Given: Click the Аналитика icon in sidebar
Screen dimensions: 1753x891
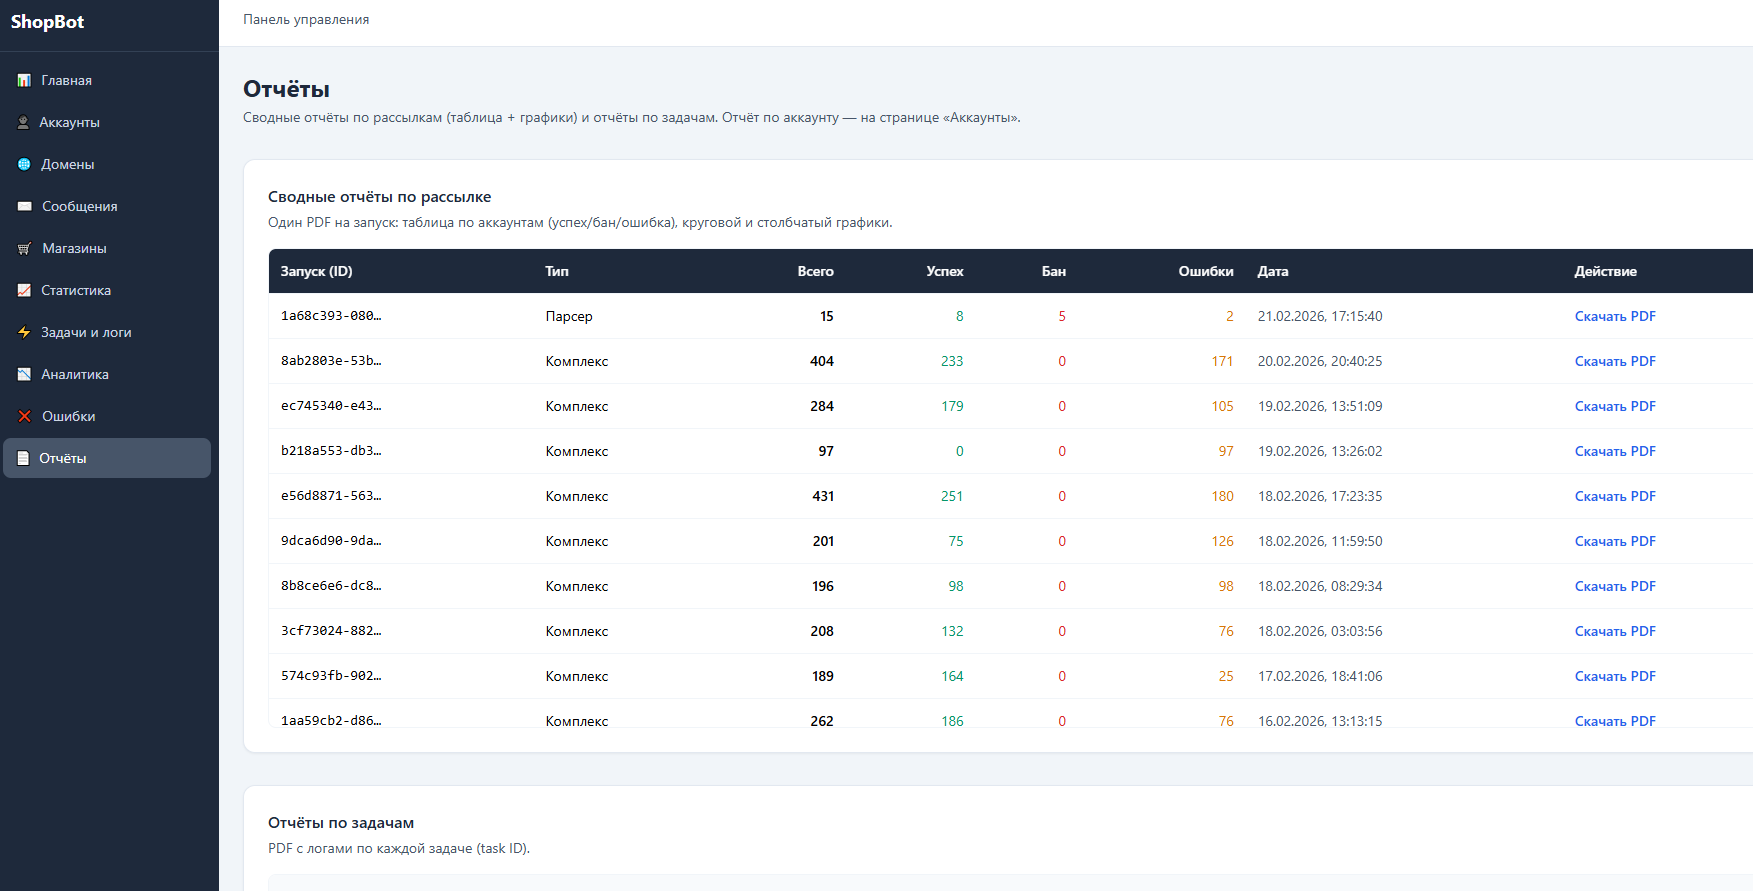Looking at the screenshot, I should coord(24,374).
